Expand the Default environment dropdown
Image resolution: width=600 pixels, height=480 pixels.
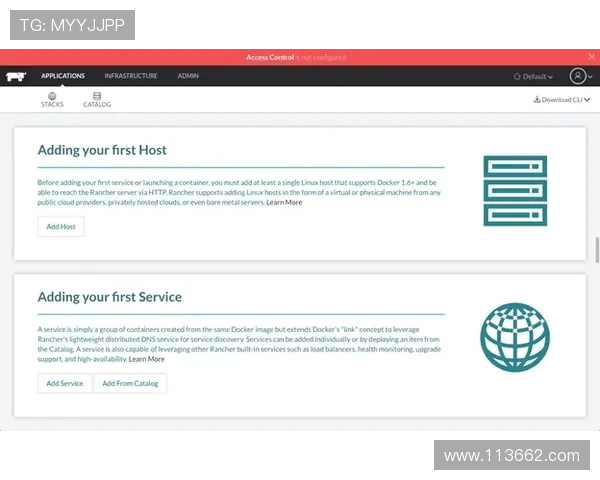[532, 76]
